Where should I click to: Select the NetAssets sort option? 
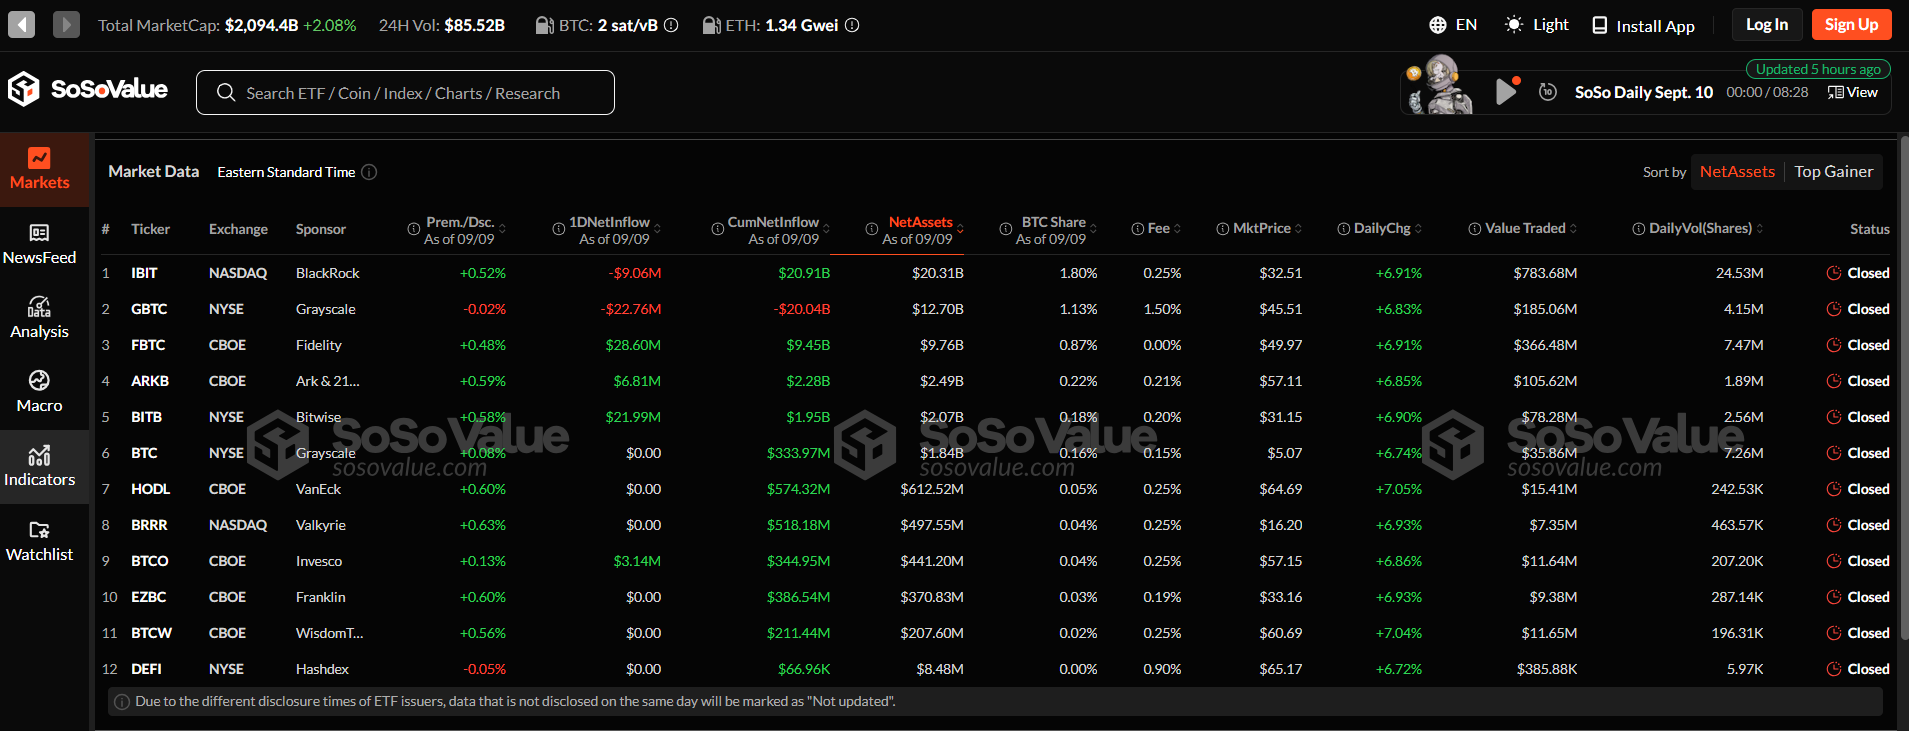(1737, 172)
